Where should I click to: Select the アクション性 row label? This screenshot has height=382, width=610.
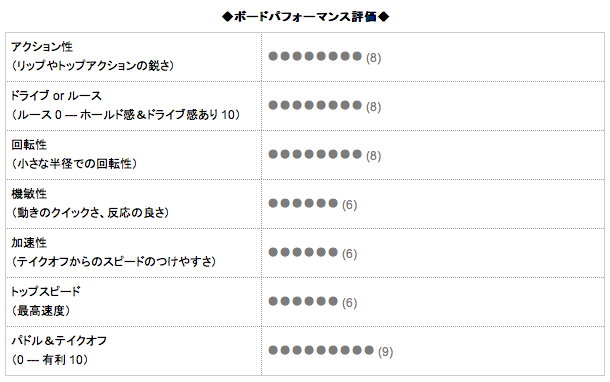(42, 47)
